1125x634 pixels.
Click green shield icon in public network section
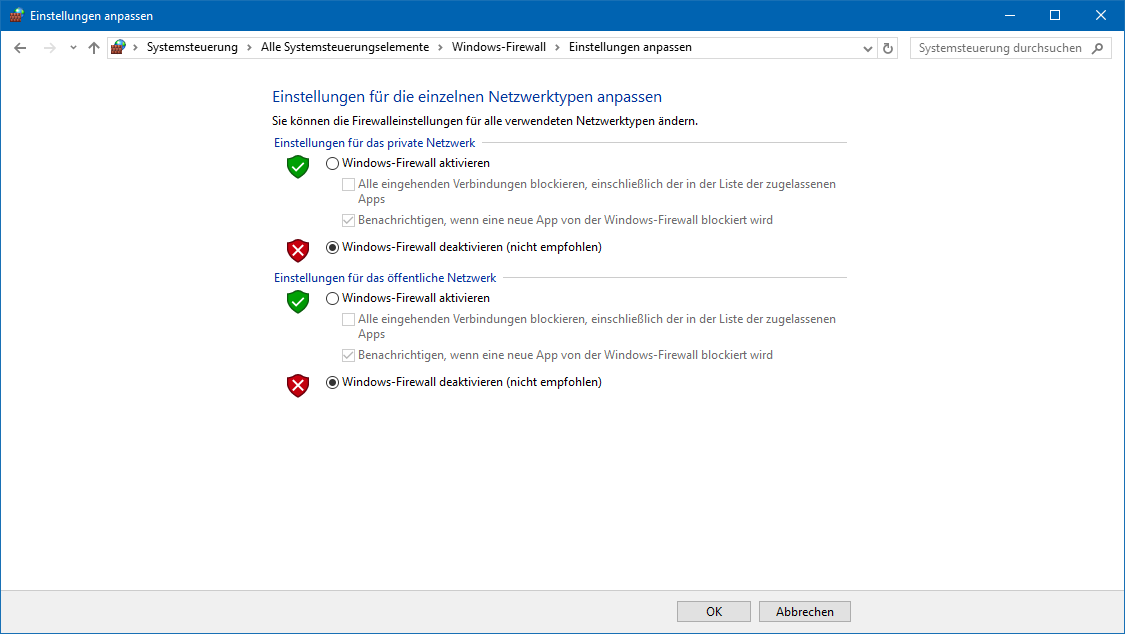click(298, 301)
